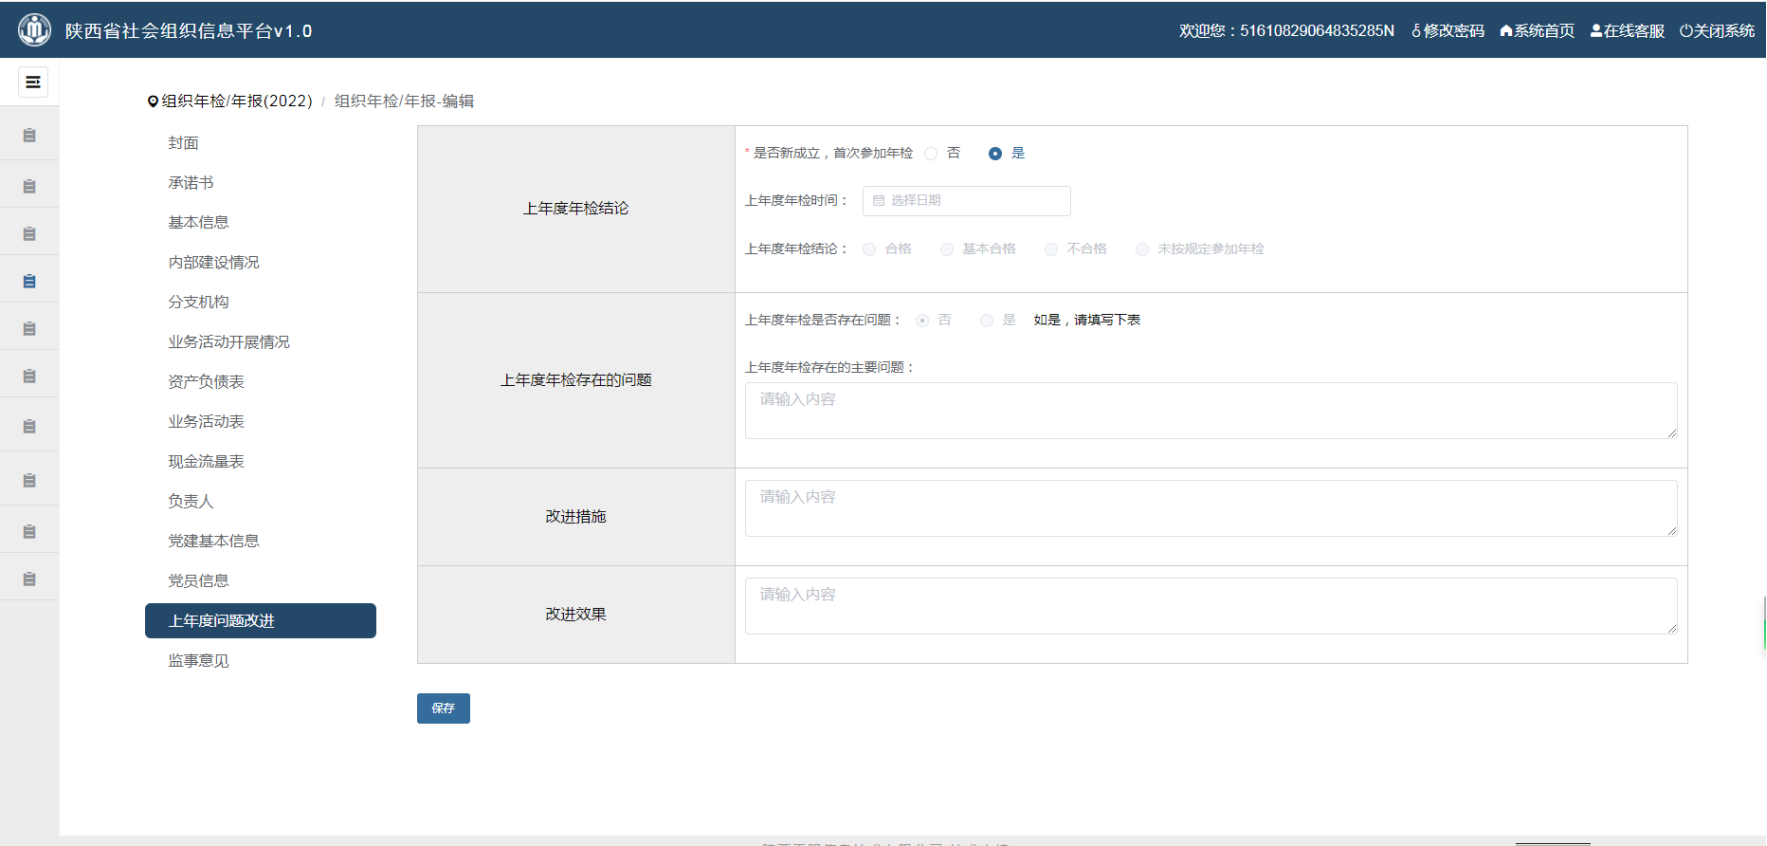
Task: Click the last clipboard icon in left rail
Action: pos(29,579)
